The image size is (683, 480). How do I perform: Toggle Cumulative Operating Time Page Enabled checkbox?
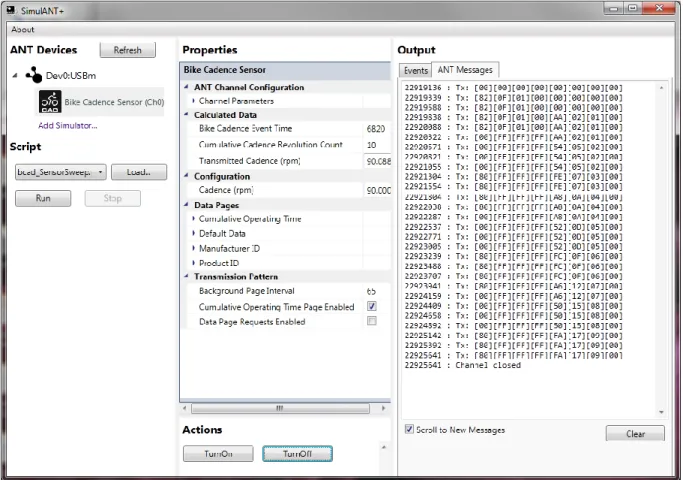(x=372, y=306)
